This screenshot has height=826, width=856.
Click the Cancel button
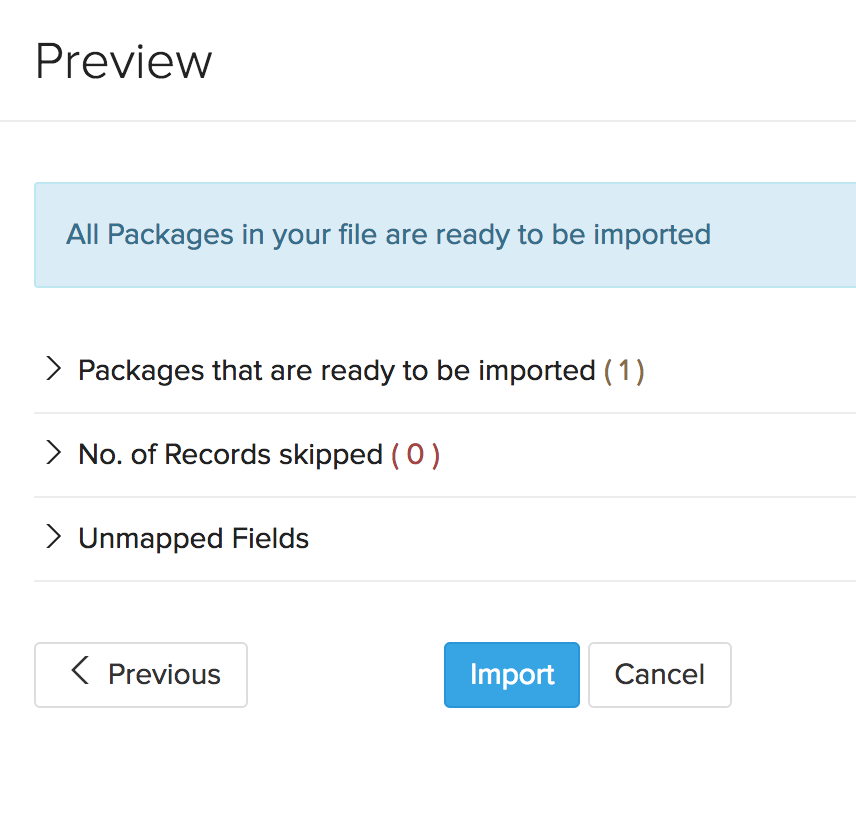(659, 674)
